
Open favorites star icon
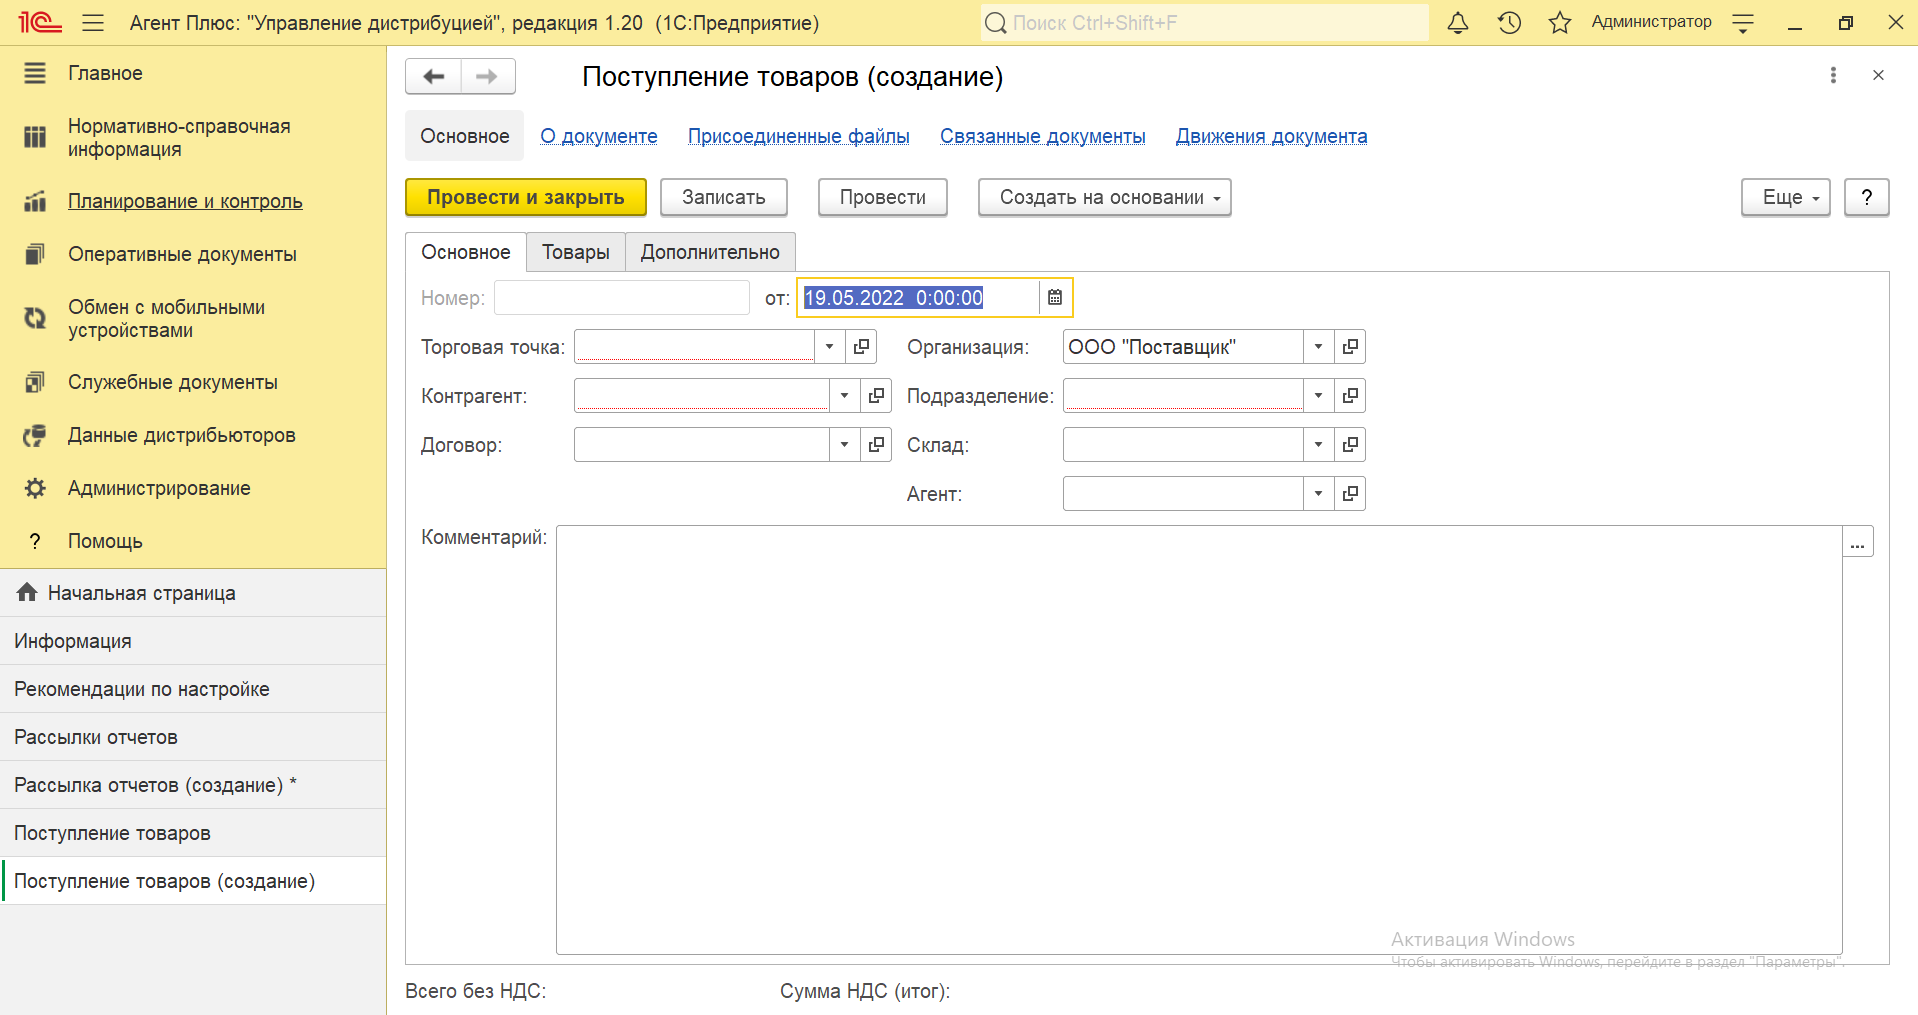[1560, 22]
